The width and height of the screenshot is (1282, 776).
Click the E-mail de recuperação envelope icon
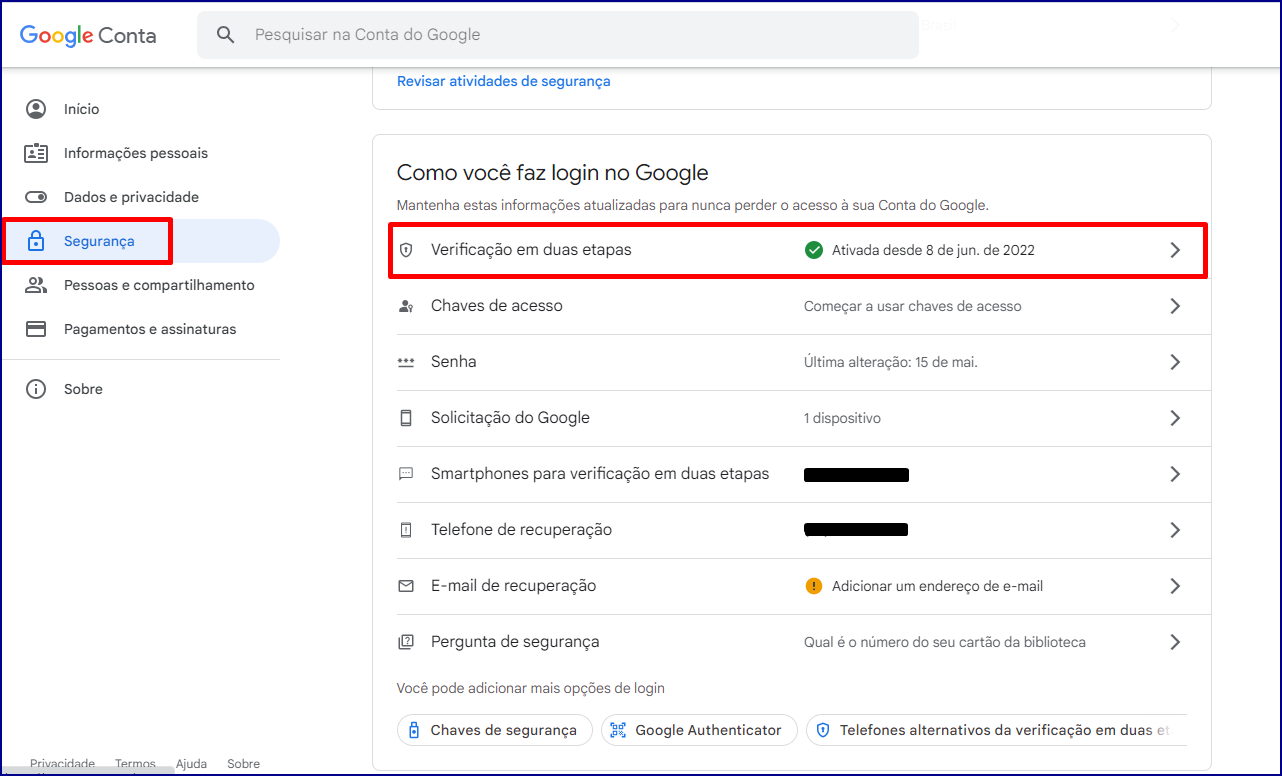click(x=406, y=586)
